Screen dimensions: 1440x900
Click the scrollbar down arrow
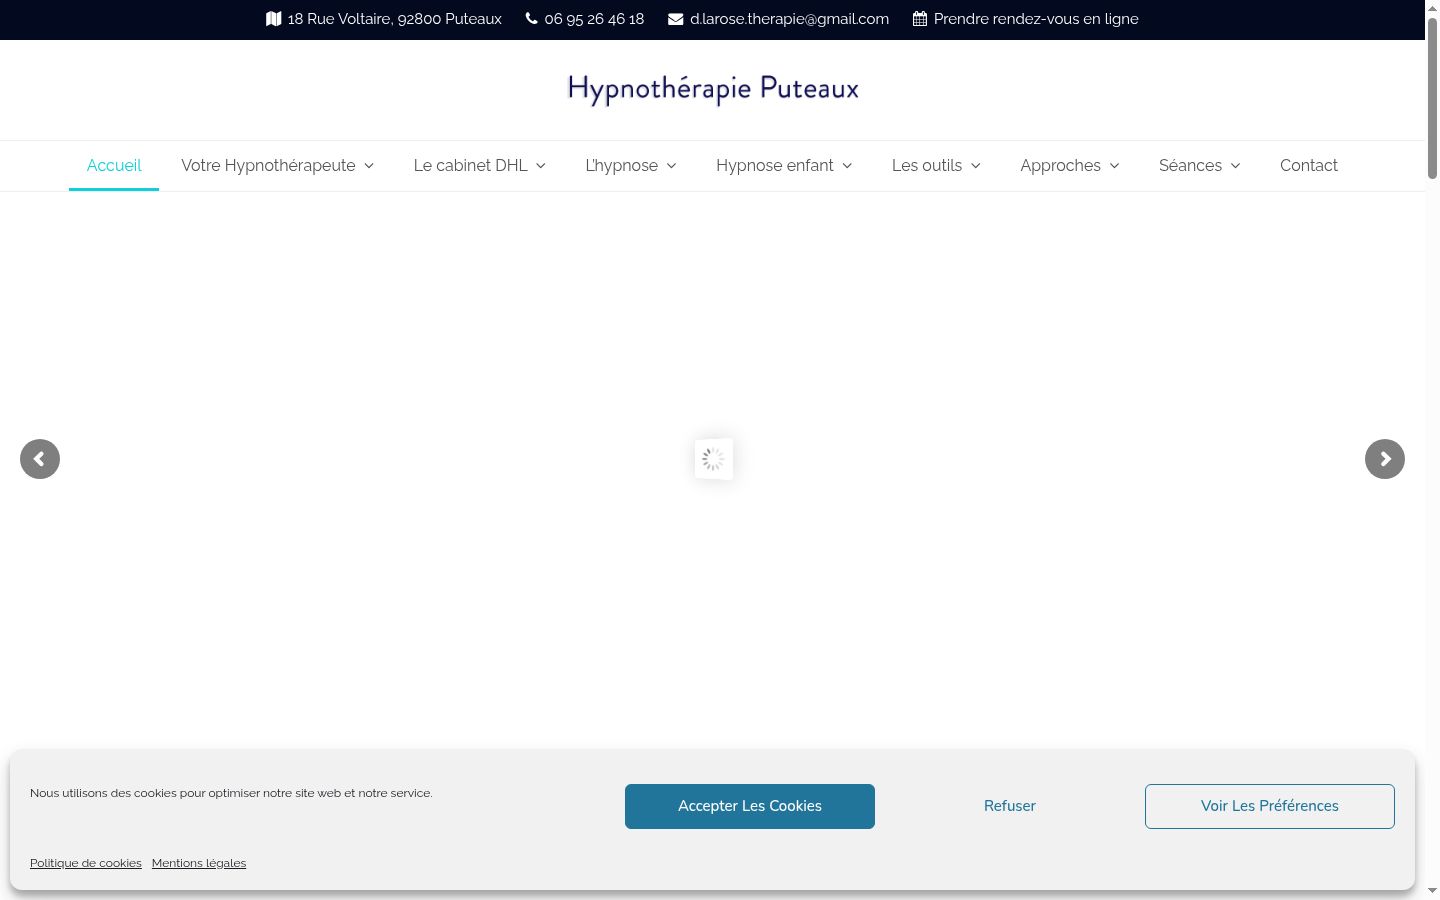[x=1432, y=890]
